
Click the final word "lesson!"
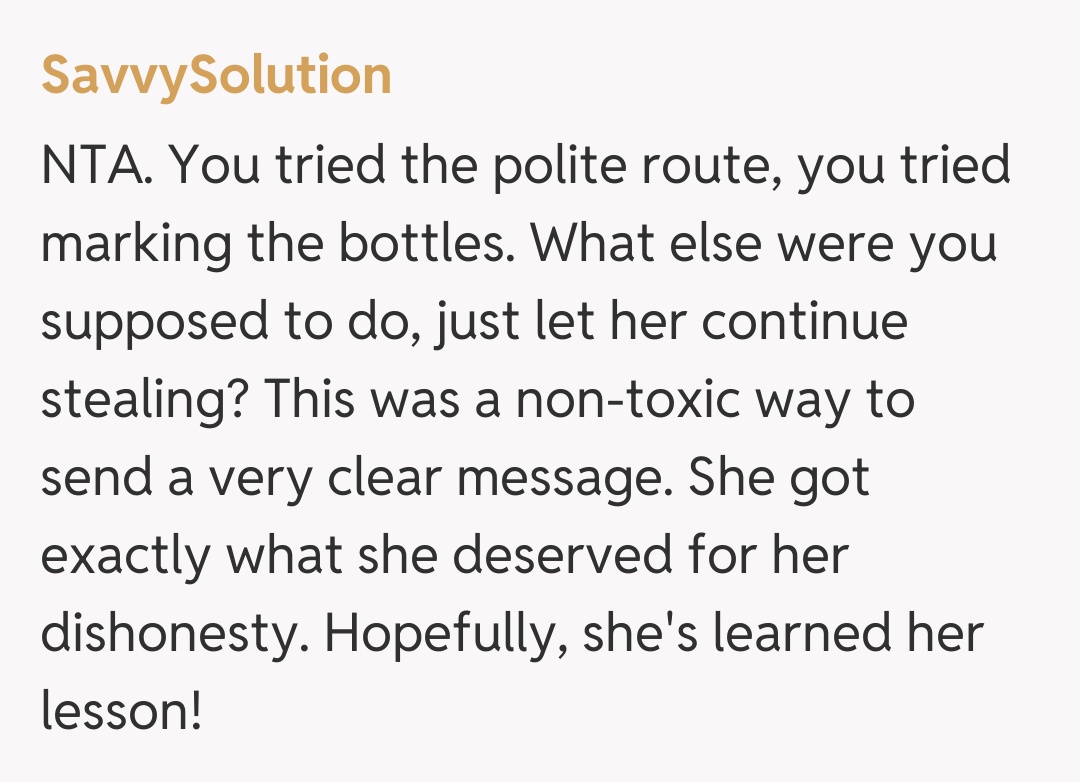(x=122, y=712)
